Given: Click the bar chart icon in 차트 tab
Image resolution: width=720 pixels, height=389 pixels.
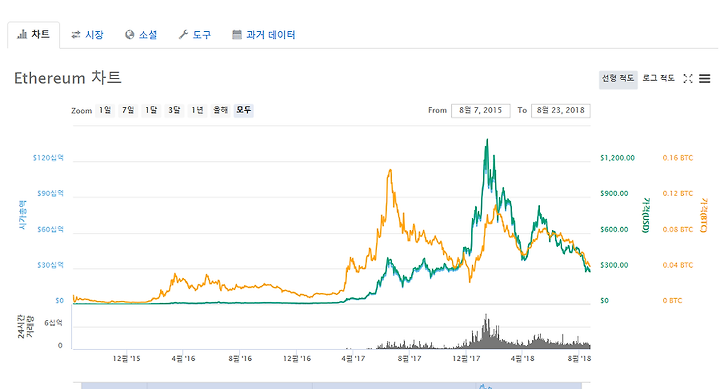Looking at the screenshot, I should (22, 34).
